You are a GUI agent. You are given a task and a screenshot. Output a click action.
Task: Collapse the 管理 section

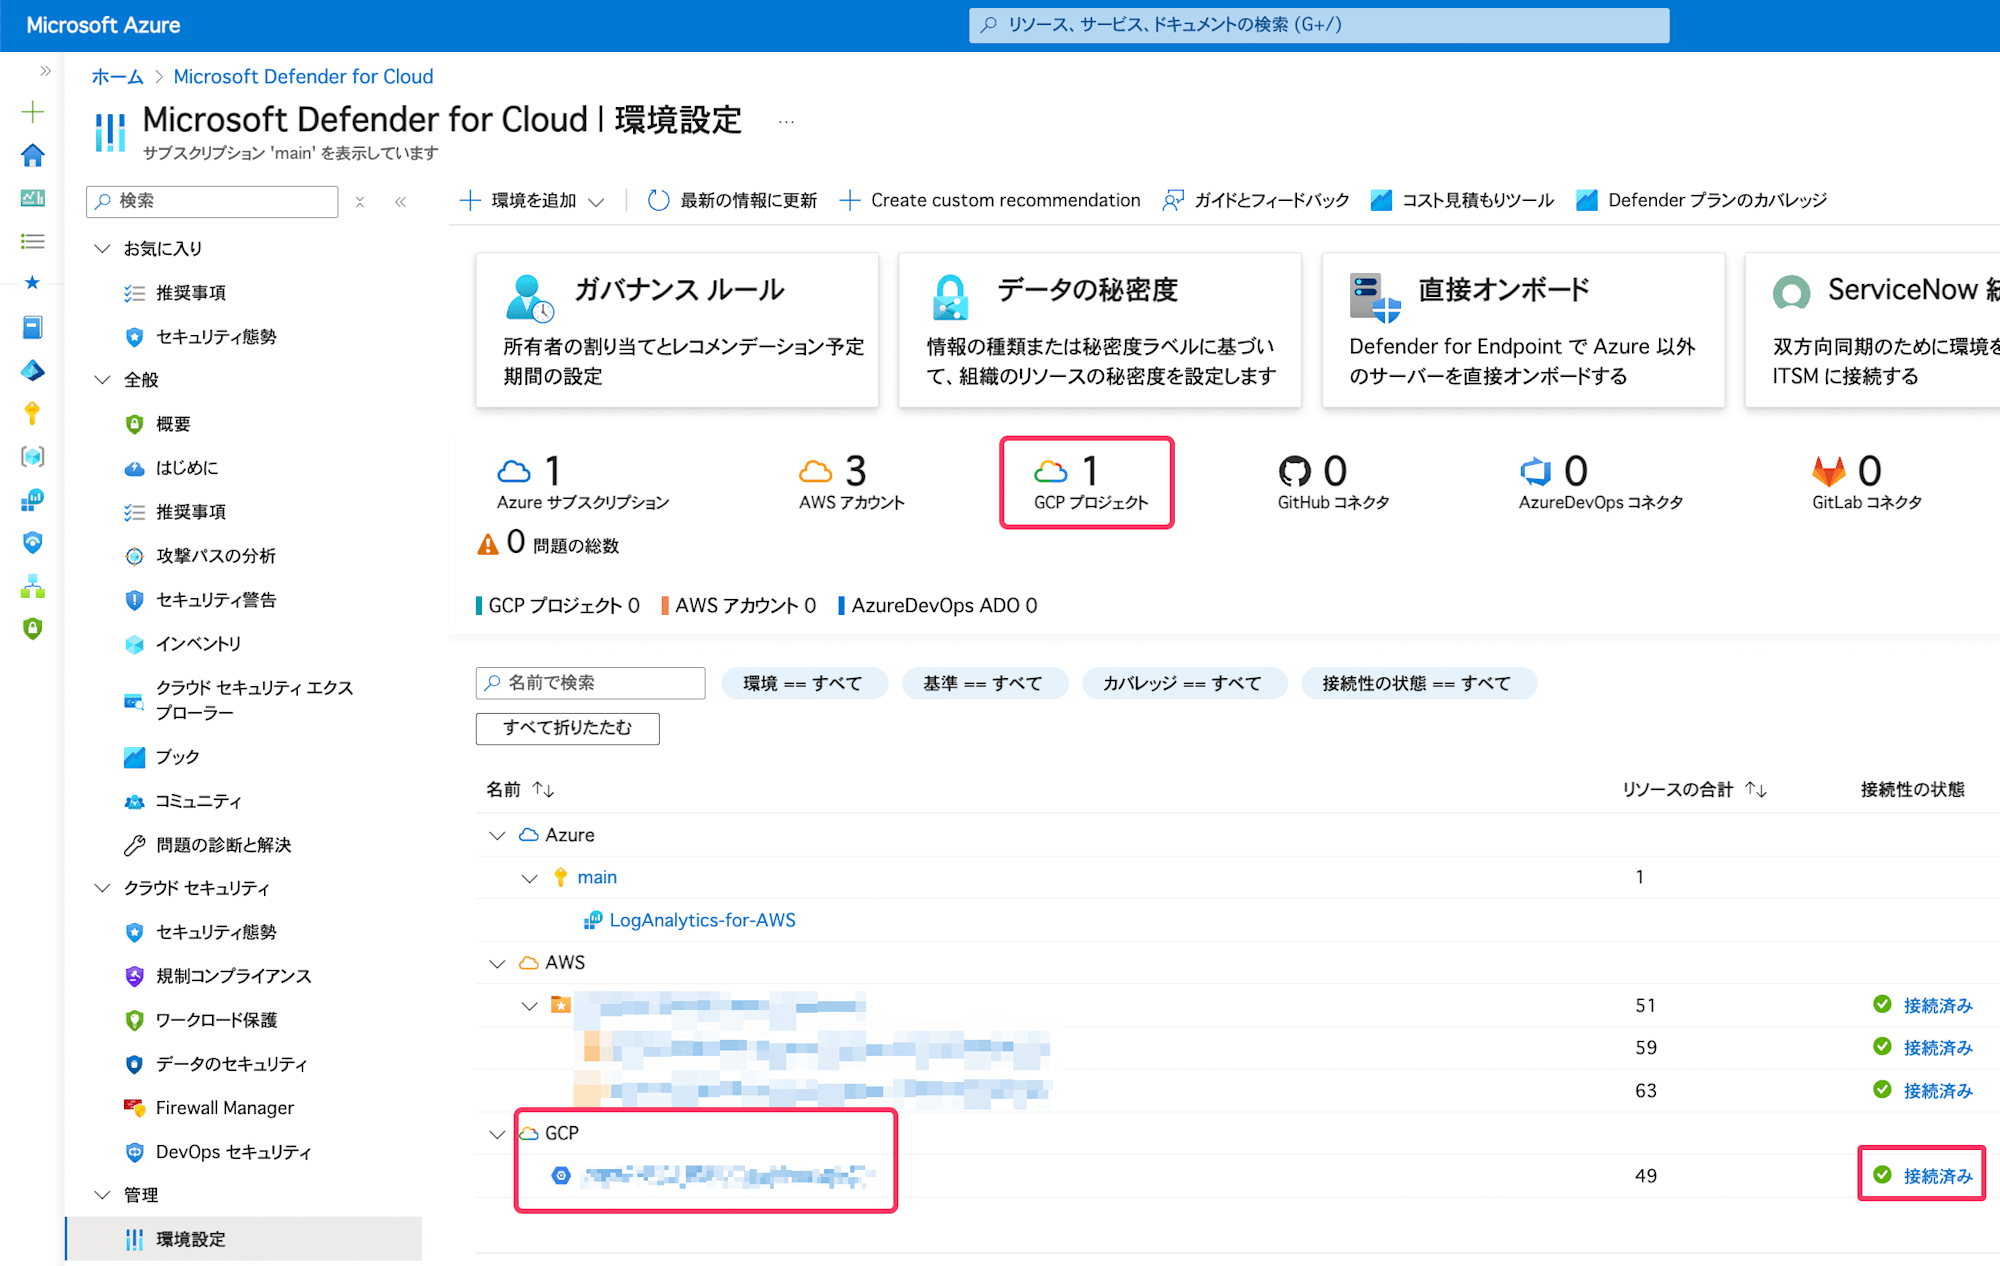[102, 1194]
